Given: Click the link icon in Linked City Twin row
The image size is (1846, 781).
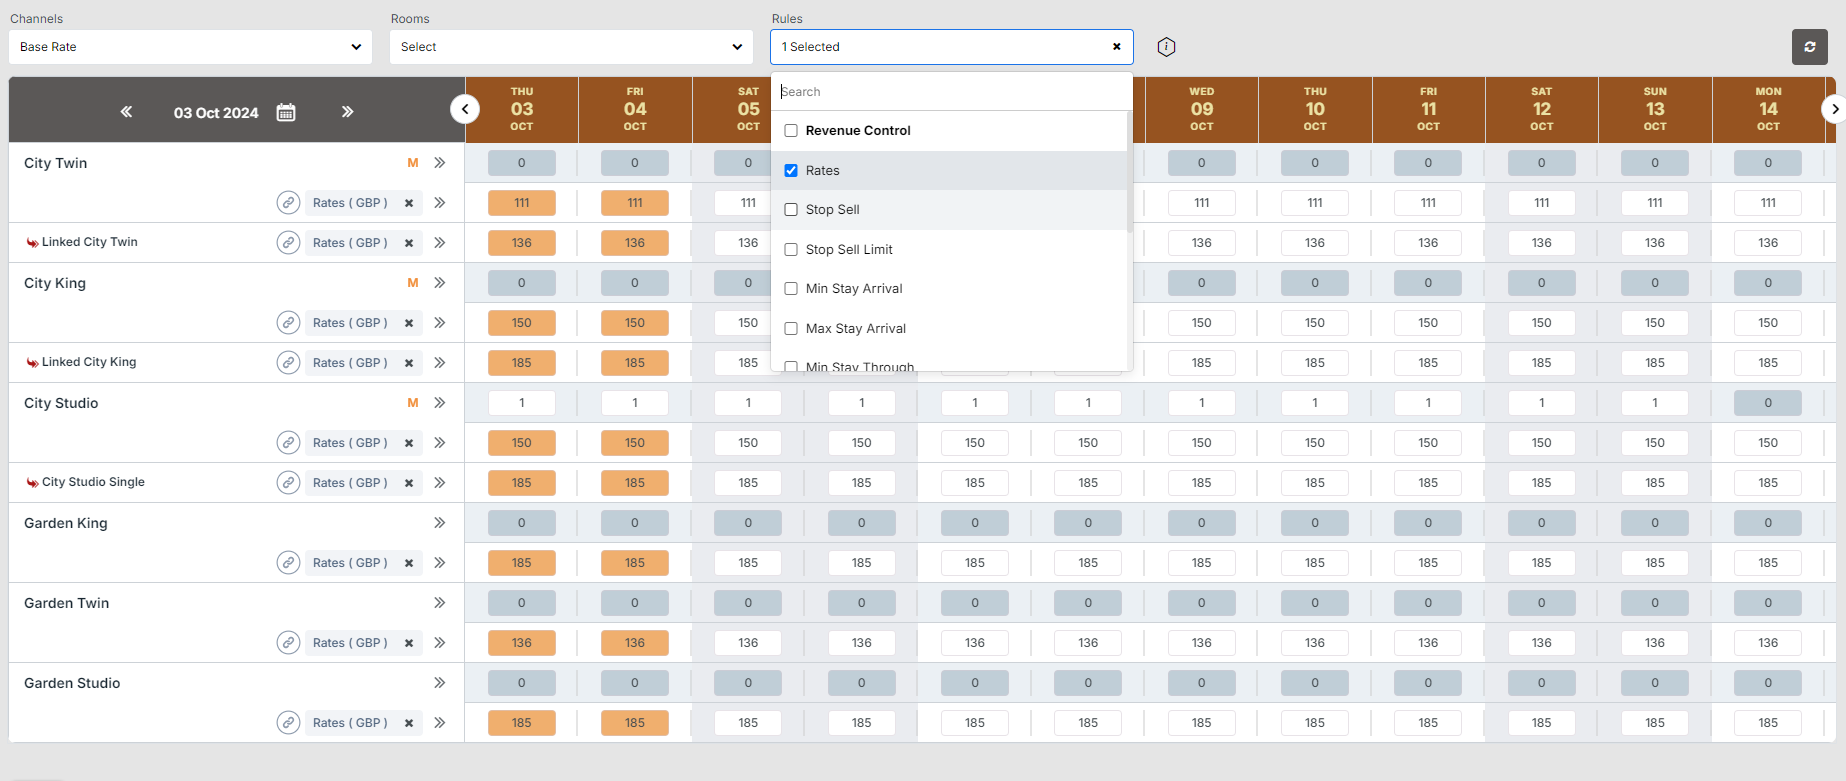Looking at the screenshot, I should pos(288,243).
